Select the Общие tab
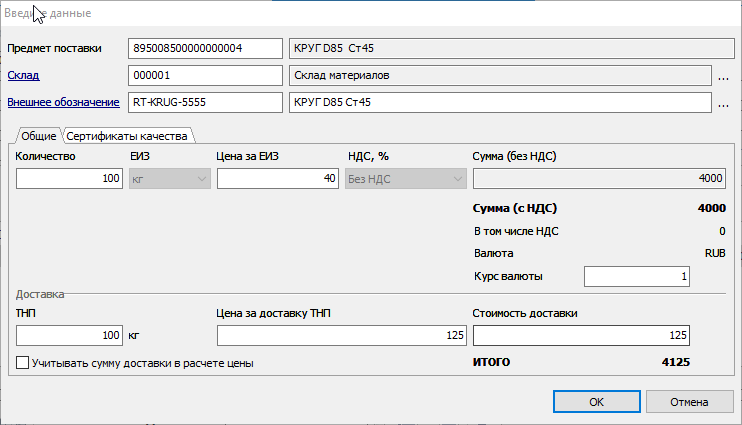The height and width of the screenshot is (425, 742). point(38,136)
